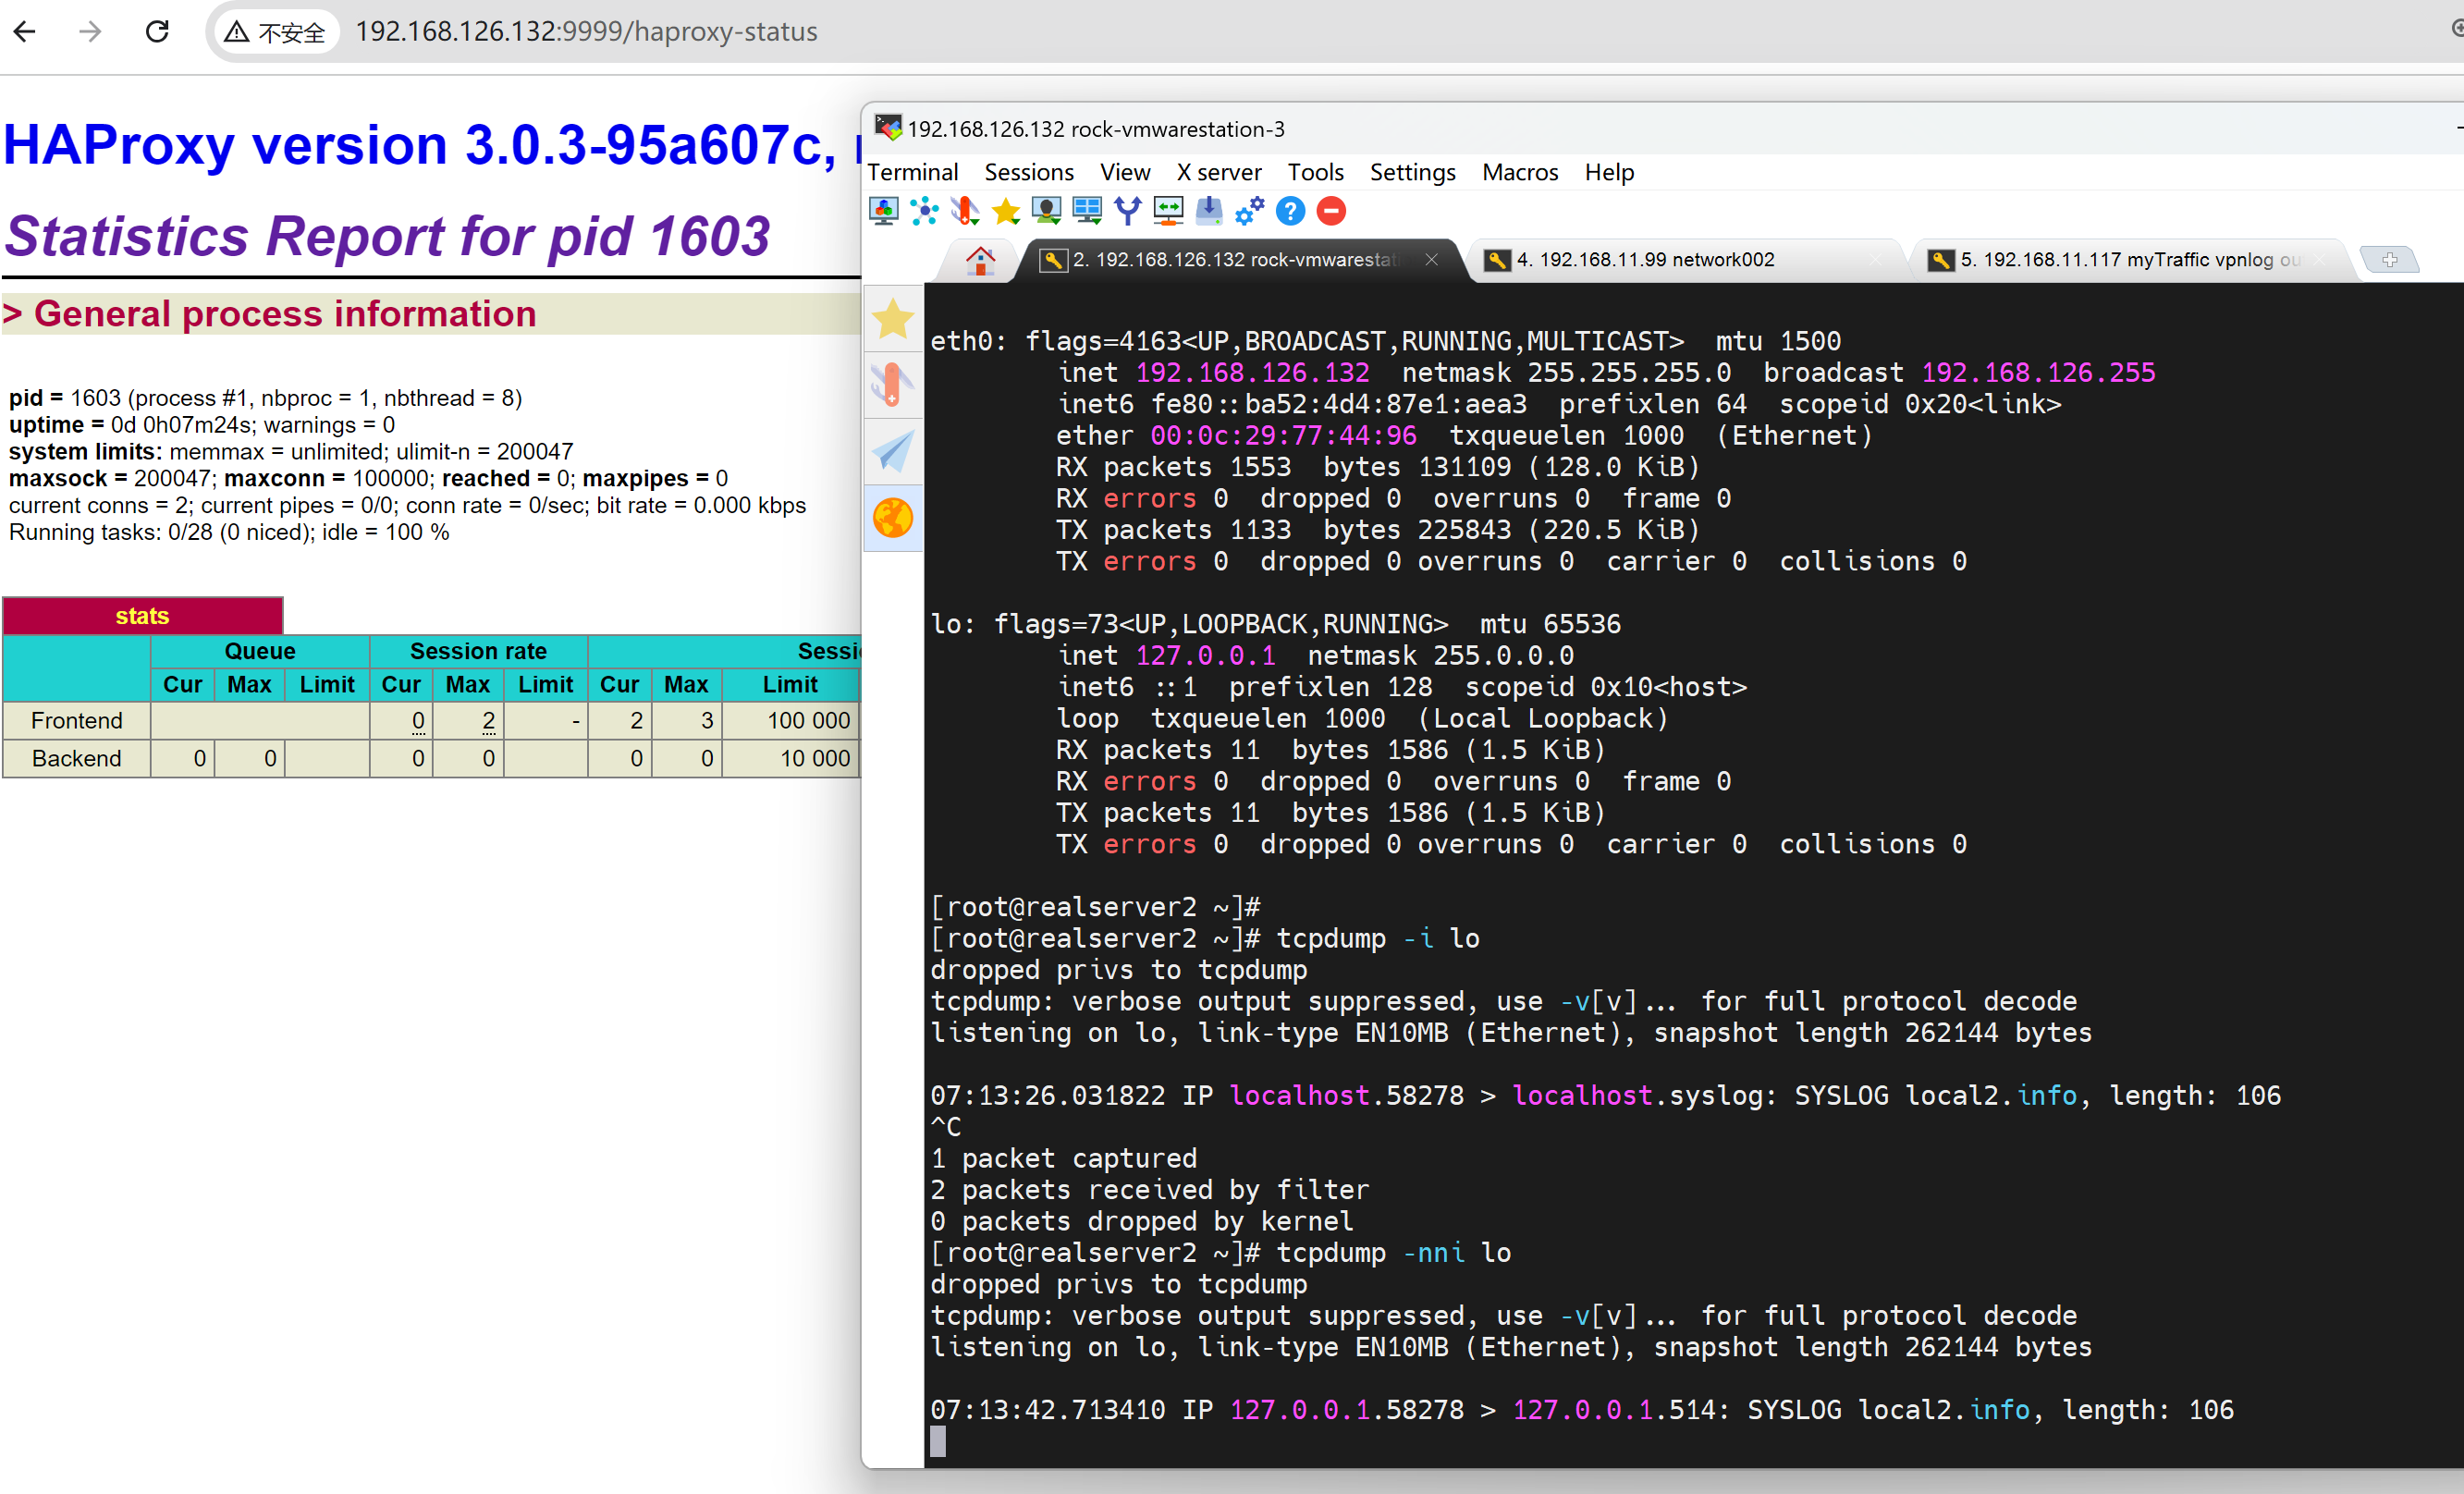Image resolution: width=2464 pixels, height=1494 pixels.
Task: Click the browser address bar URL
Action: [586, 32]
